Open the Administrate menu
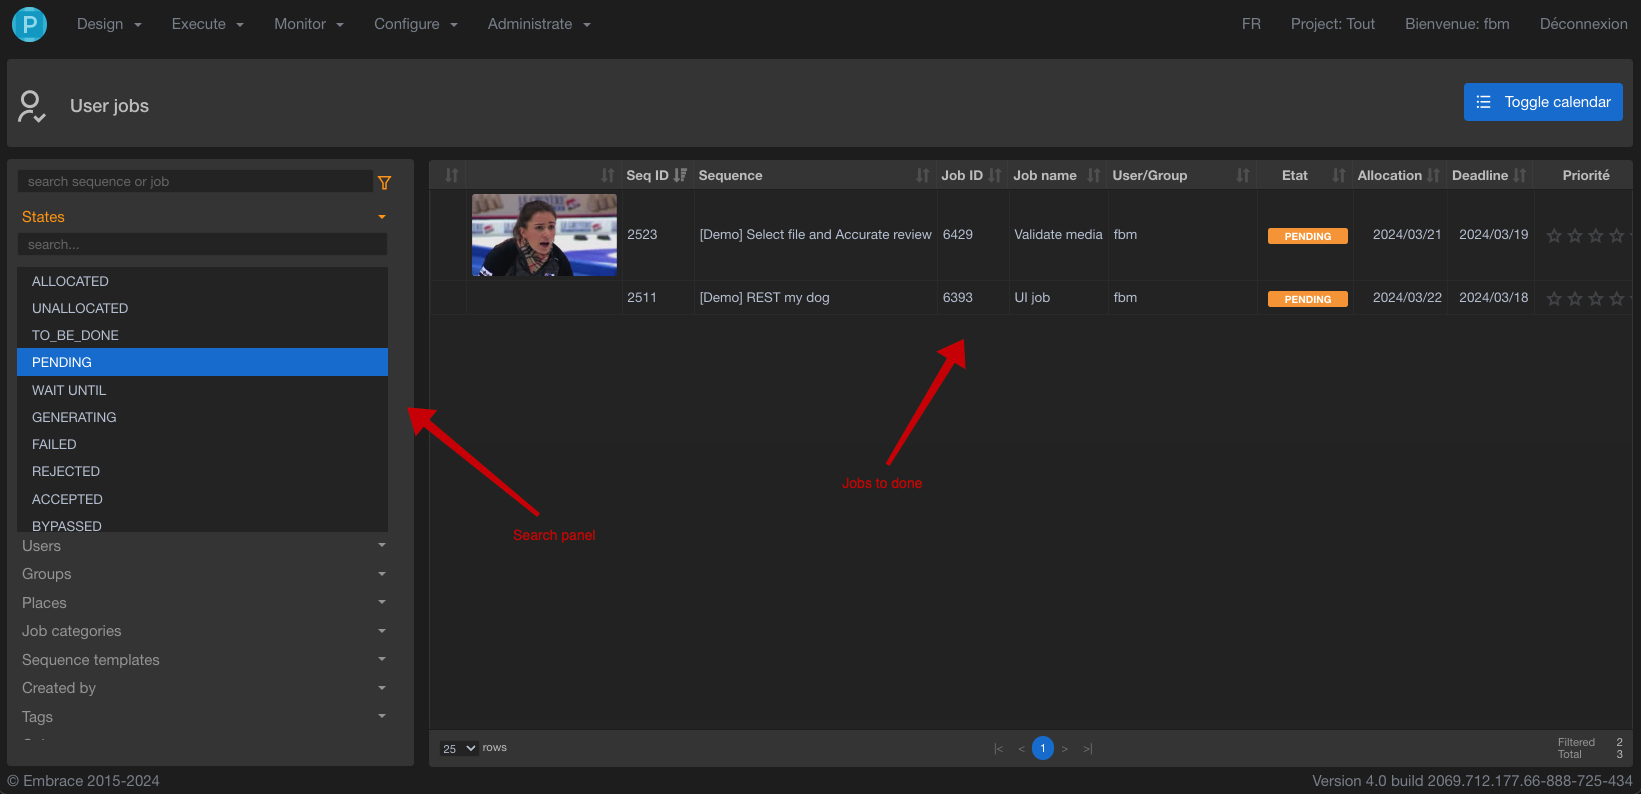The width and height of the screenshot is (1641, 794). tap(539, 24)
